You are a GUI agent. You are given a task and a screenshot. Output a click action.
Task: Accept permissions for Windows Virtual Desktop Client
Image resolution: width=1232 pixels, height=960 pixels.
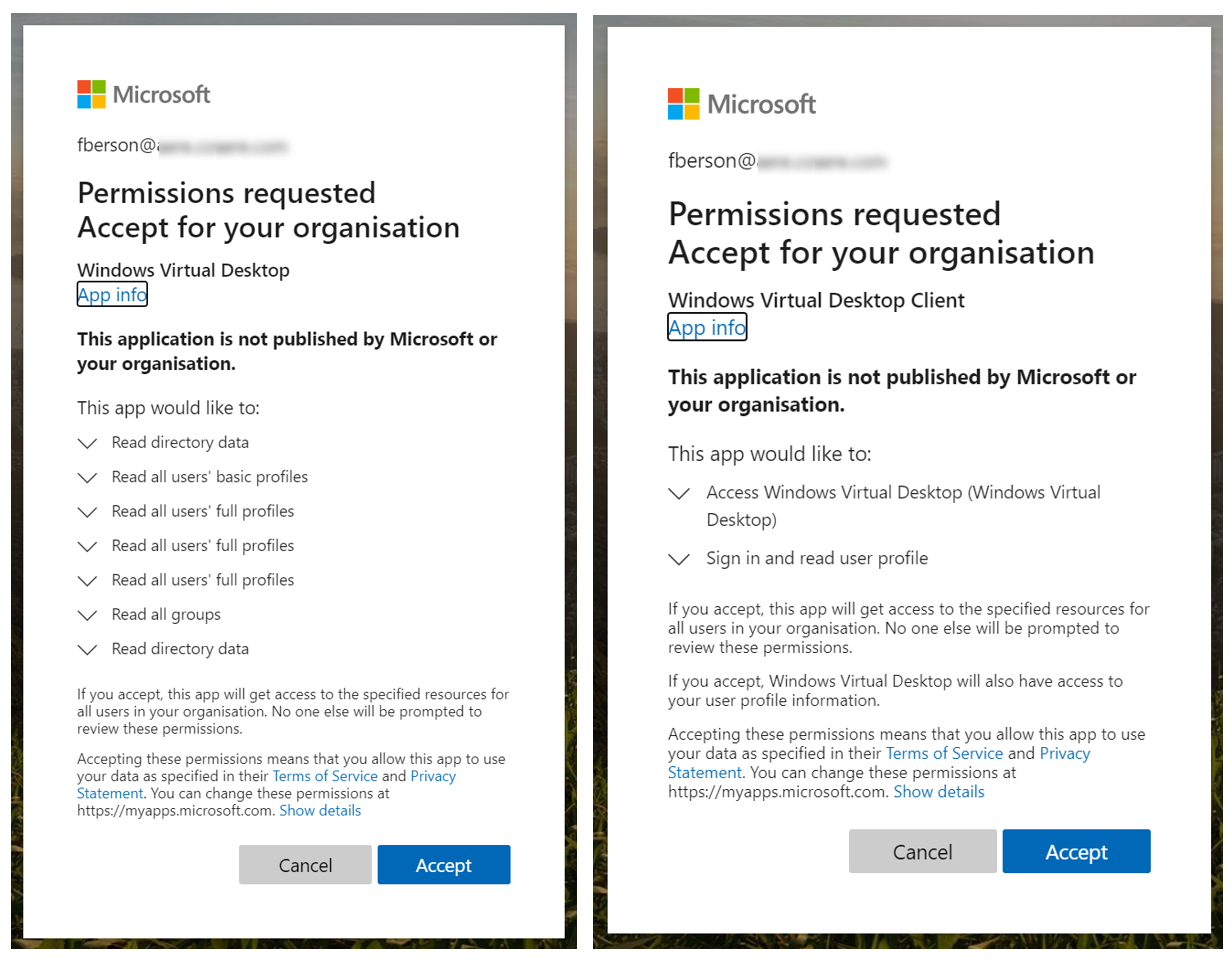click(x=1077, y=851)
